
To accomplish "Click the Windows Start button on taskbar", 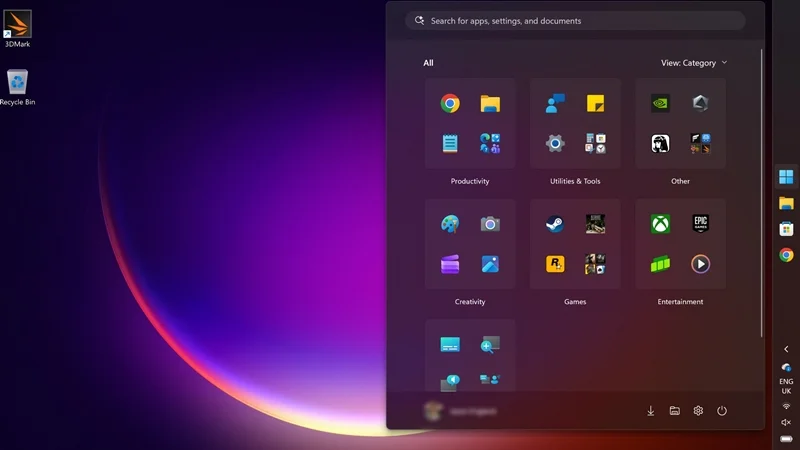I will click(x=786, y=177).
